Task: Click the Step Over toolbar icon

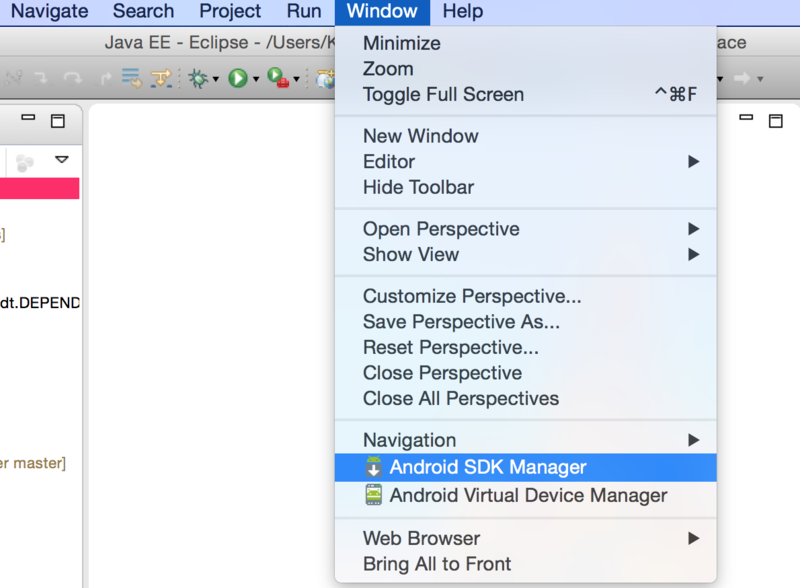Action: tap(73, 78)
